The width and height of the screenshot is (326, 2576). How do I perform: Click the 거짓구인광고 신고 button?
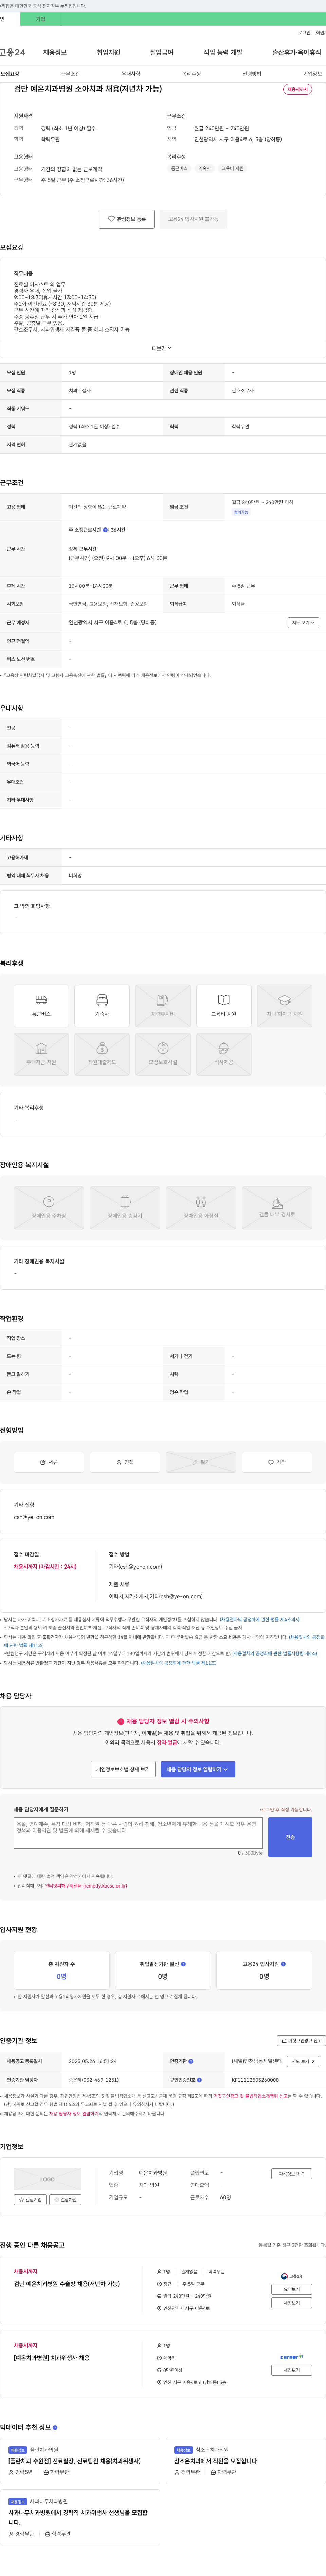click(x=301, y=2041)
